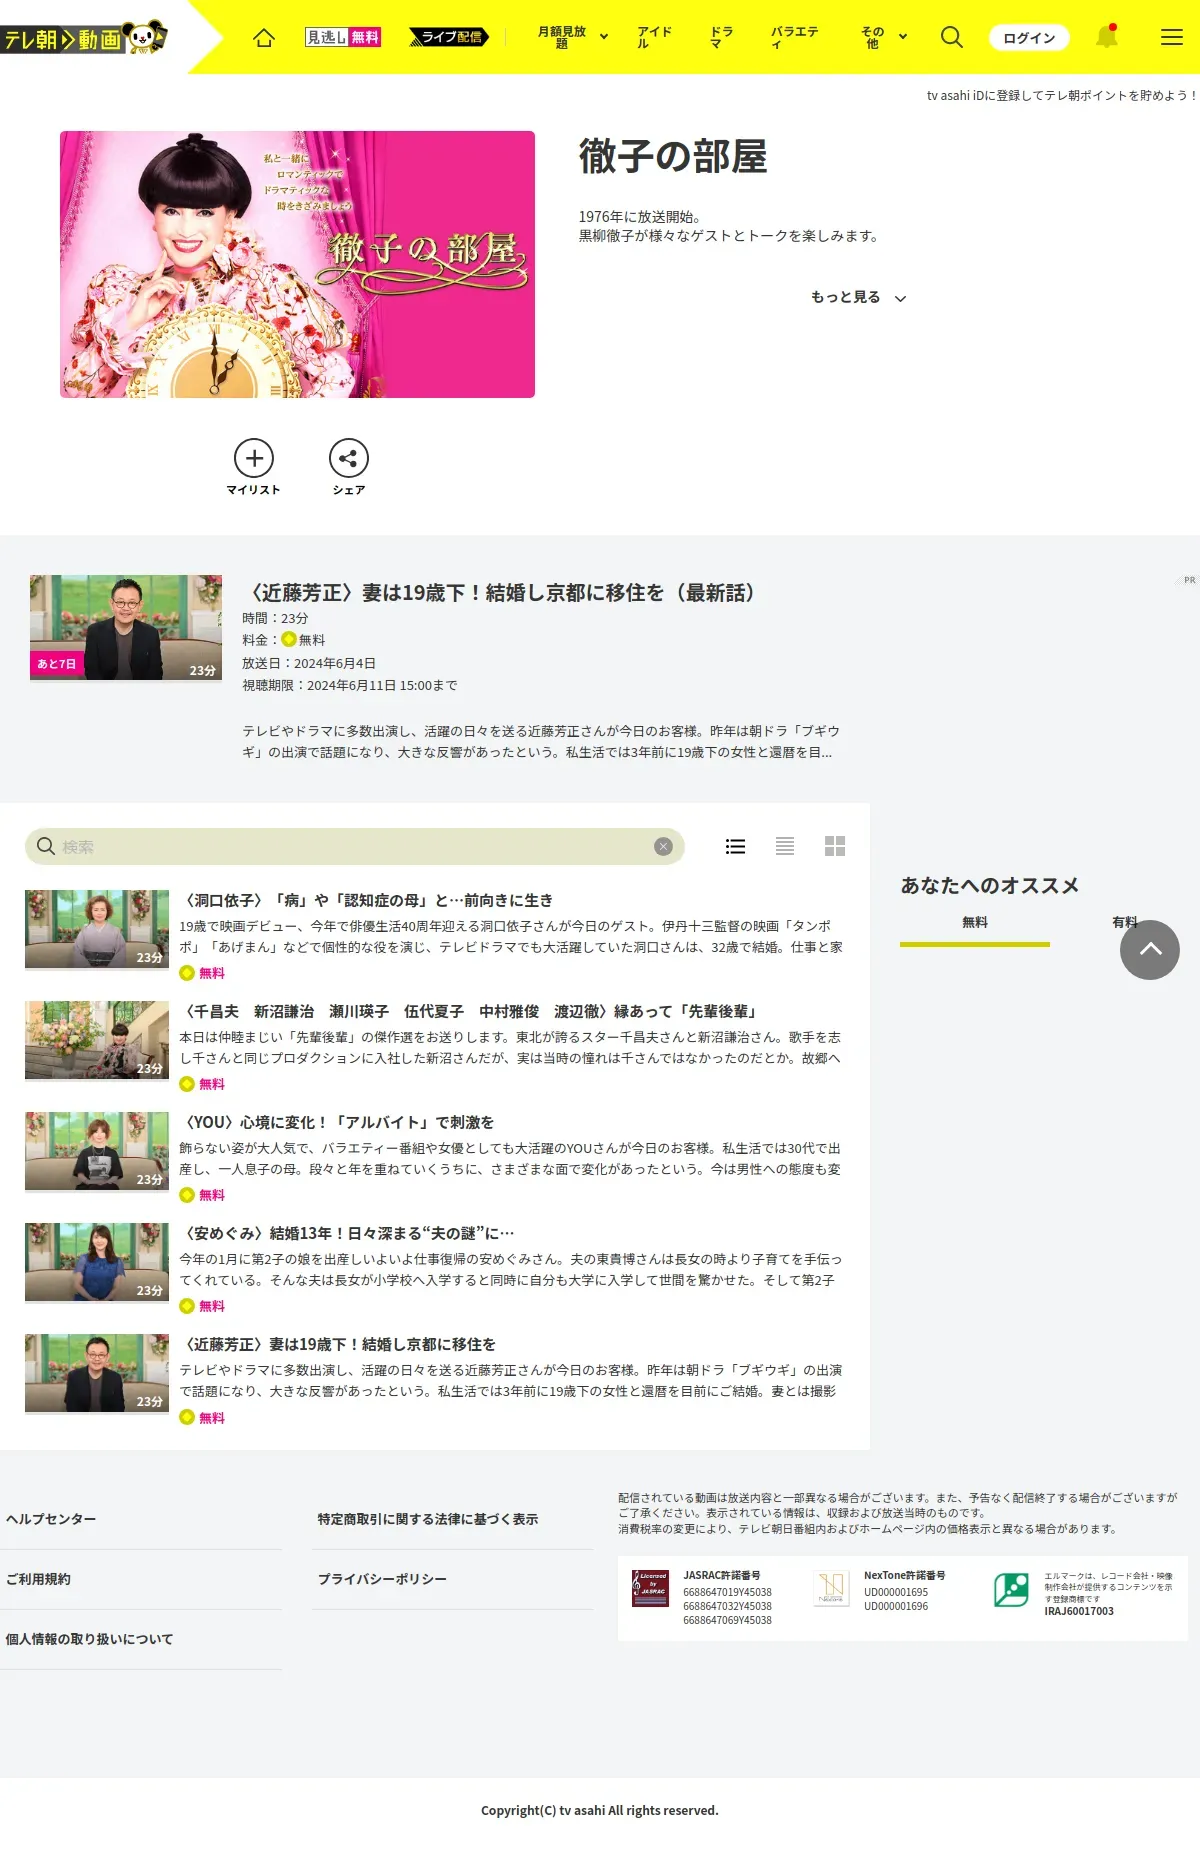1200x1864 pixels.
Task: Open the 徹子の部屋 main banner image
Action: (x=297, y=264)
